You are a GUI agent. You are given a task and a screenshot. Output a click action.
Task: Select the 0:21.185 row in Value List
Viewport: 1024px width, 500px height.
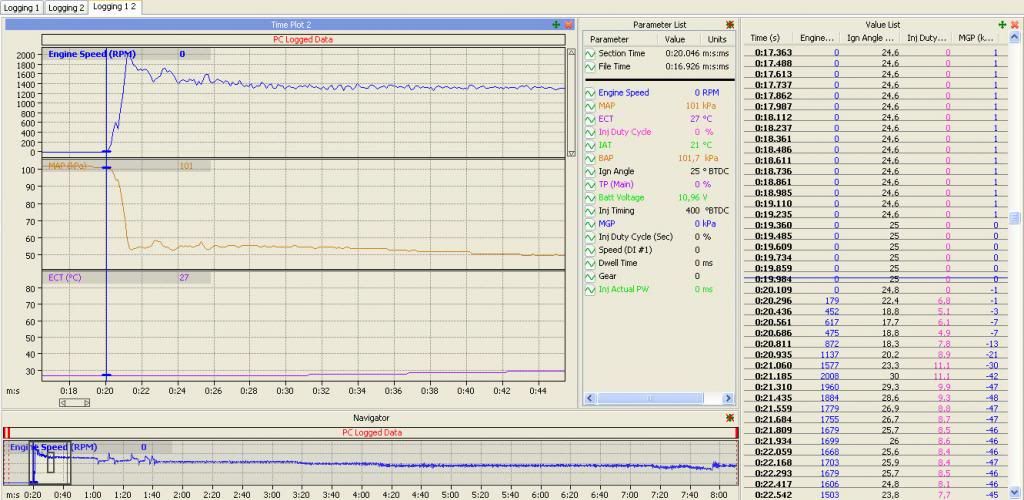pos(875,377)
